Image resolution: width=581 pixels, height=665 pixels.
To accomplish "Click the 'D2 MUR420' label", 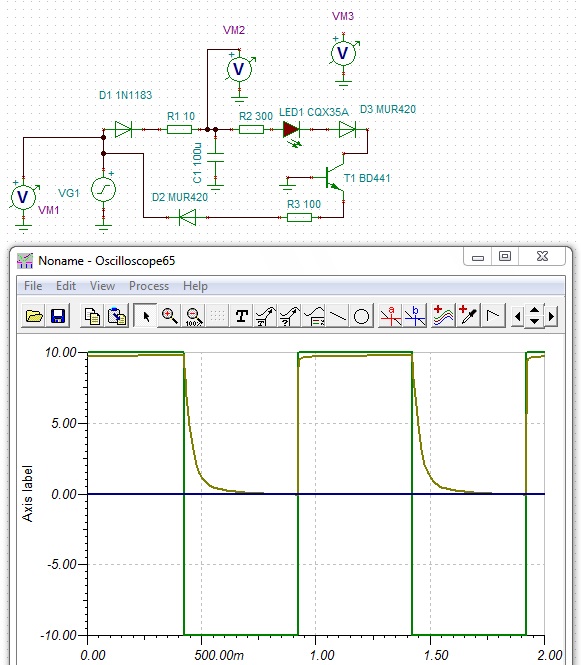I will 180,197.
